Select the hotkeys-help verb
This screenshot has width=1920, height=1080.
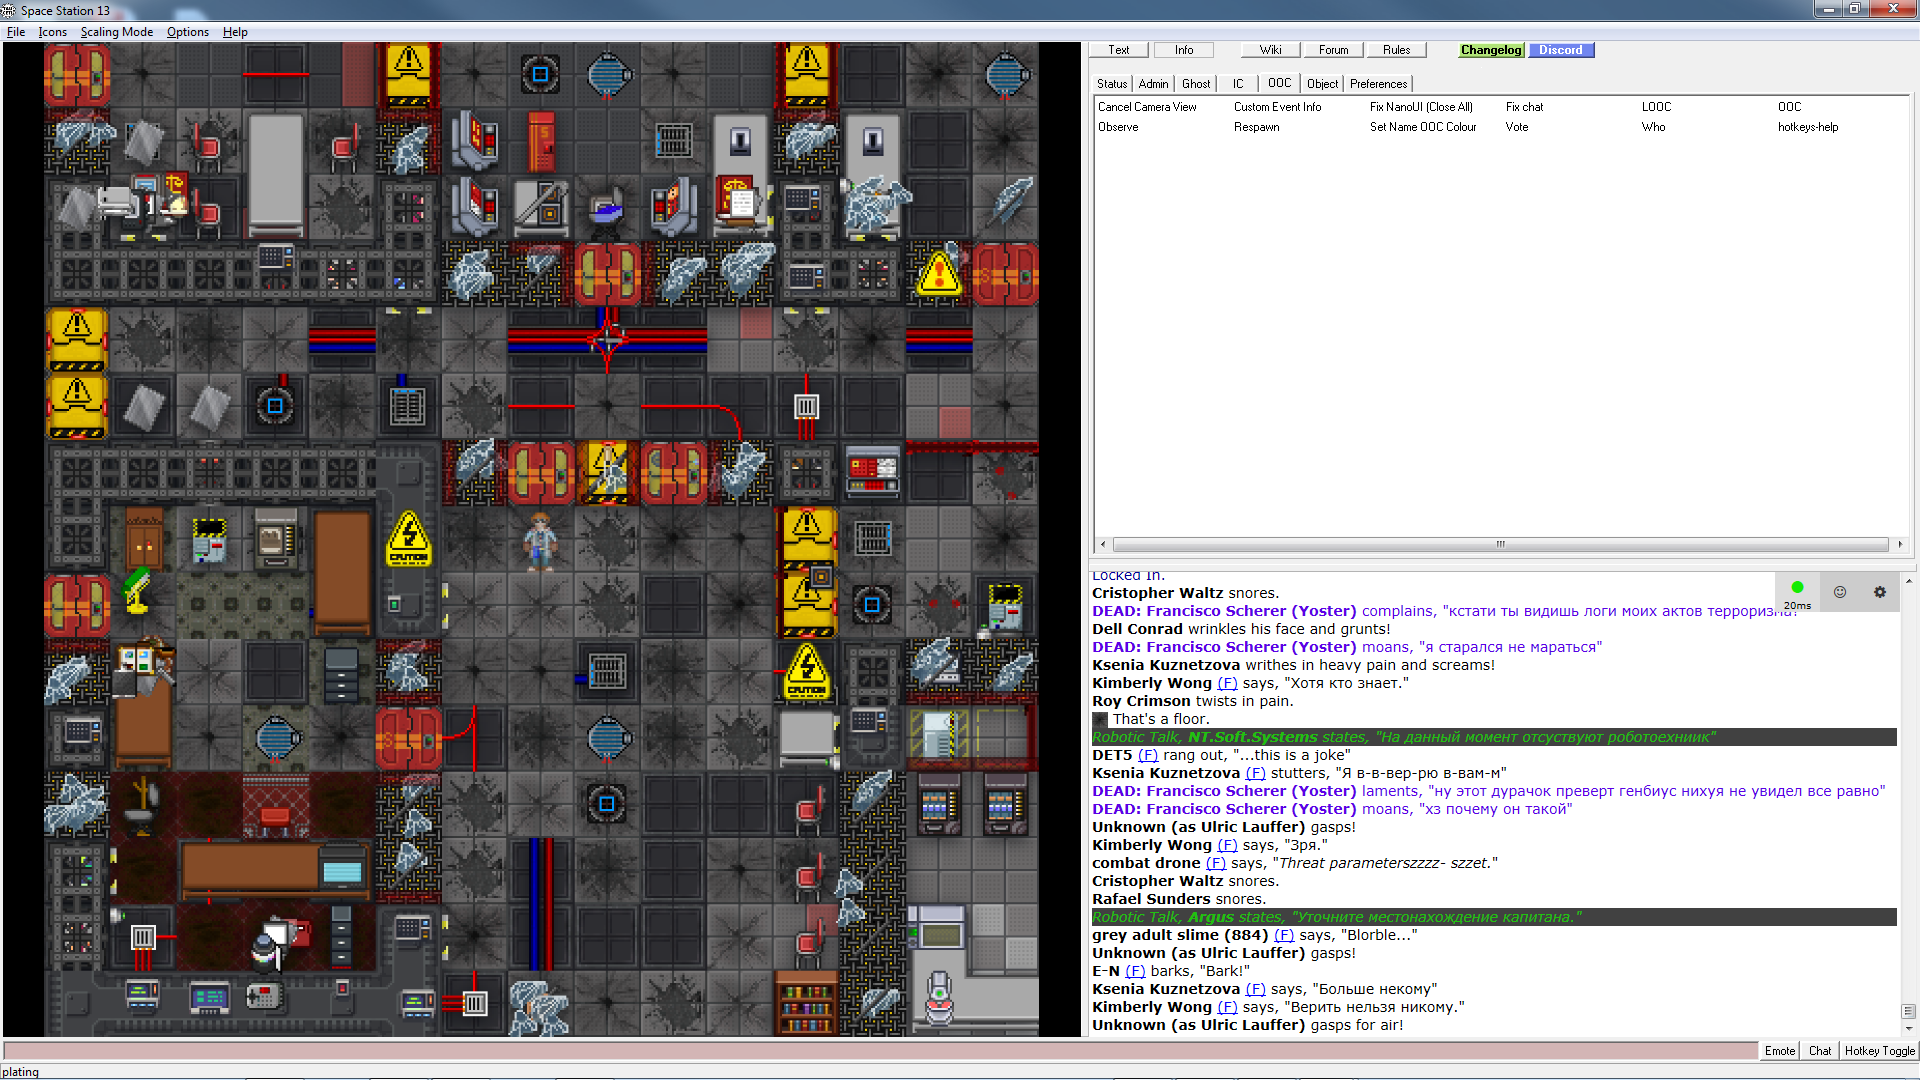coord(1808,127)
